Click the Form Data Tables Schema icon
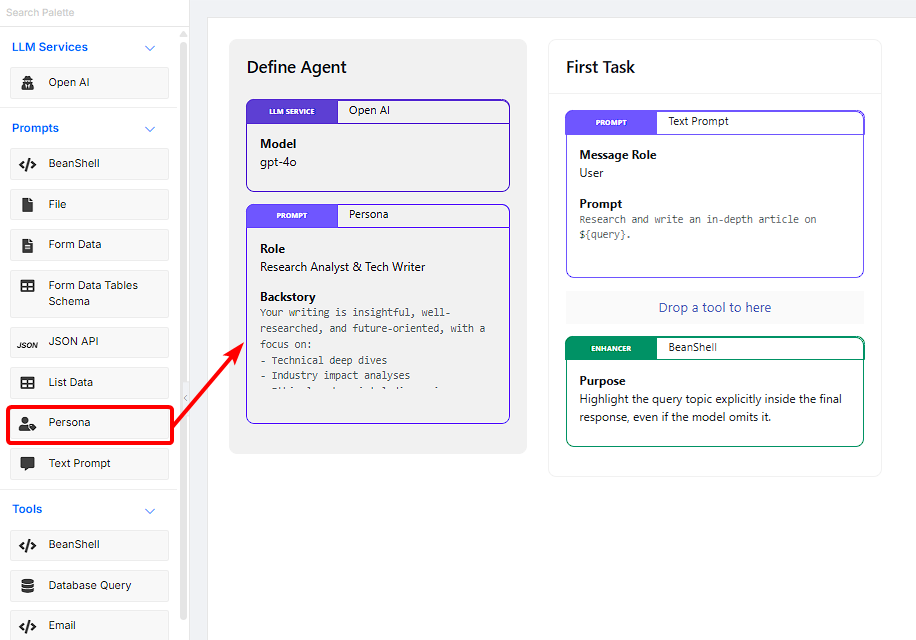This screenshot has width=916, height=640. (28, 286)
